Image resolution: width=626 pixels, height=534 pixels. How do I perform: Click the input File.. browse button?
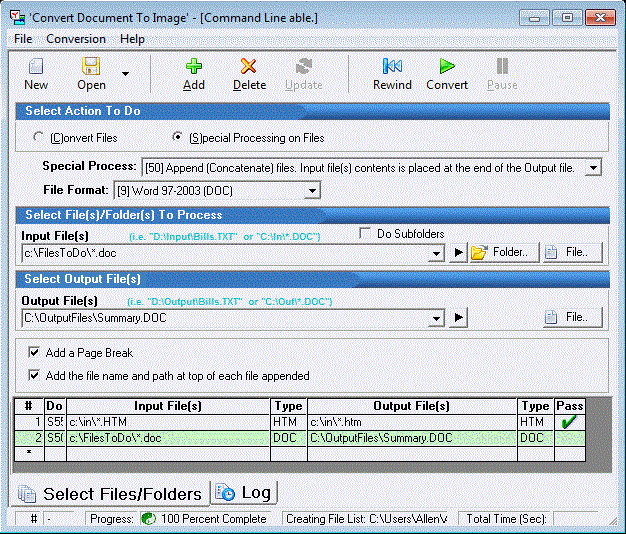pos(573,253)
